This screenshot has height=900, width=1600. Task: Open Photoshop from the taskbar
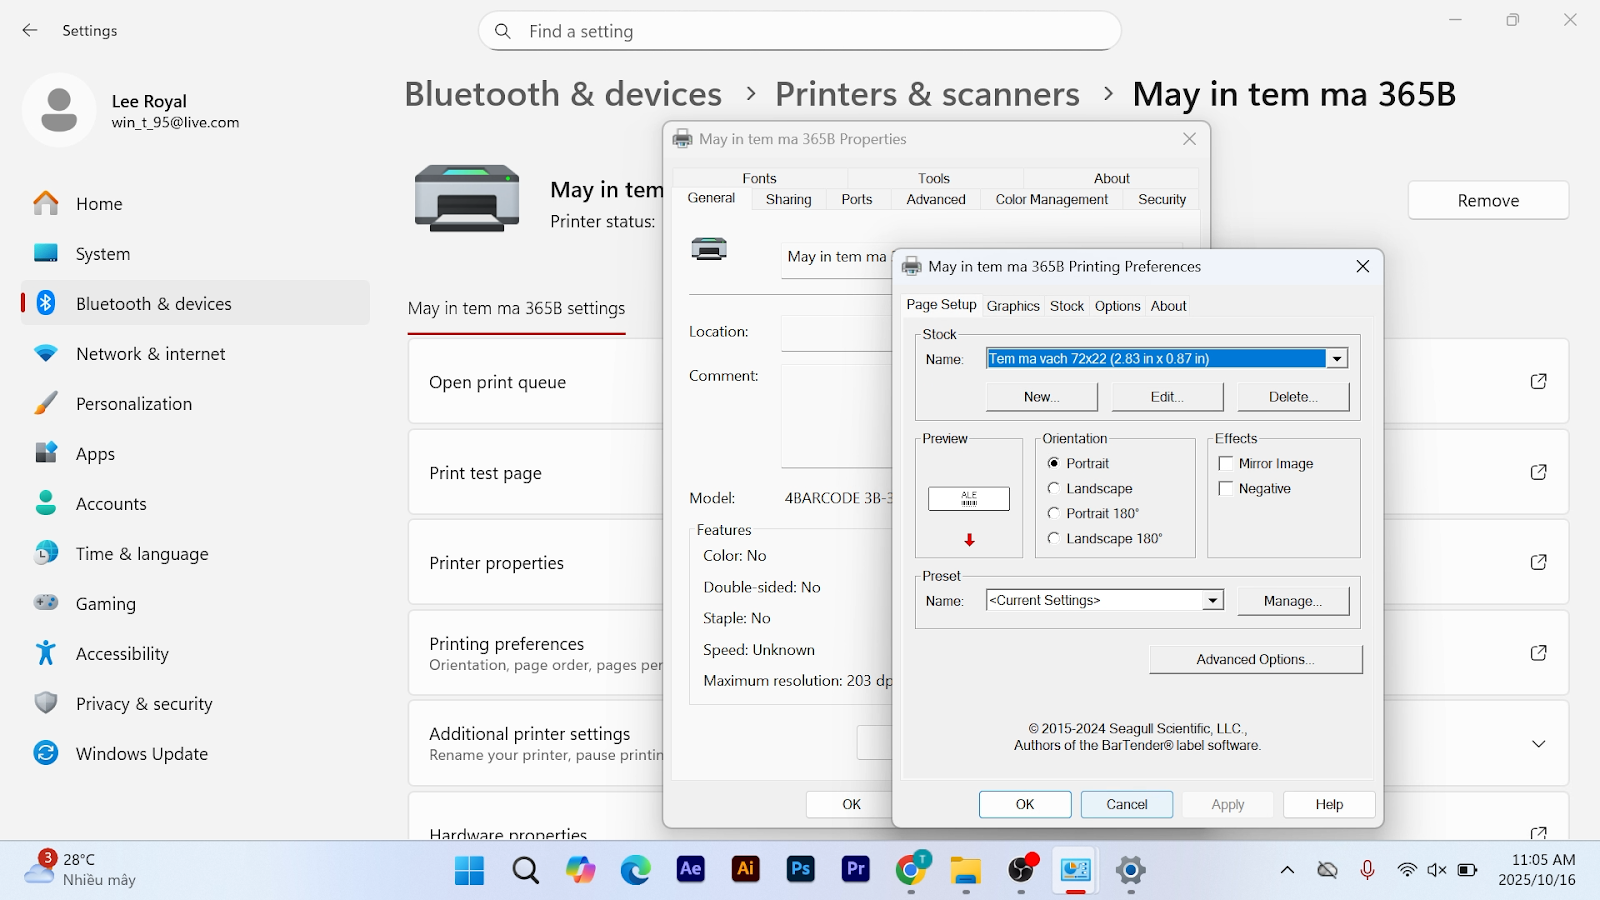(800, 869)
